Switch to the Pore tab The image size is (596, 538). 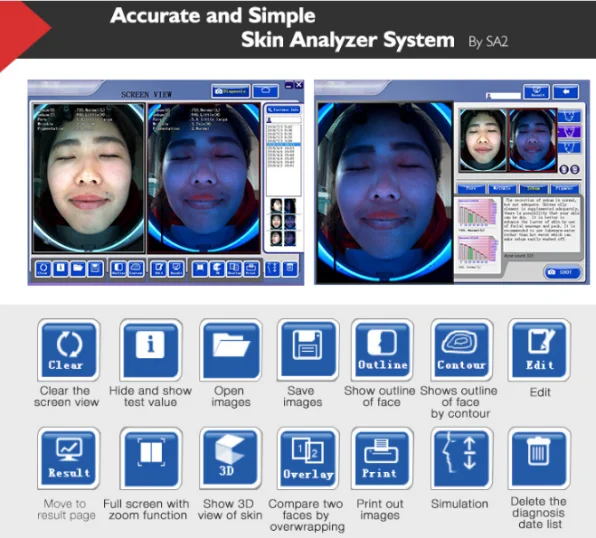point(471,189)
